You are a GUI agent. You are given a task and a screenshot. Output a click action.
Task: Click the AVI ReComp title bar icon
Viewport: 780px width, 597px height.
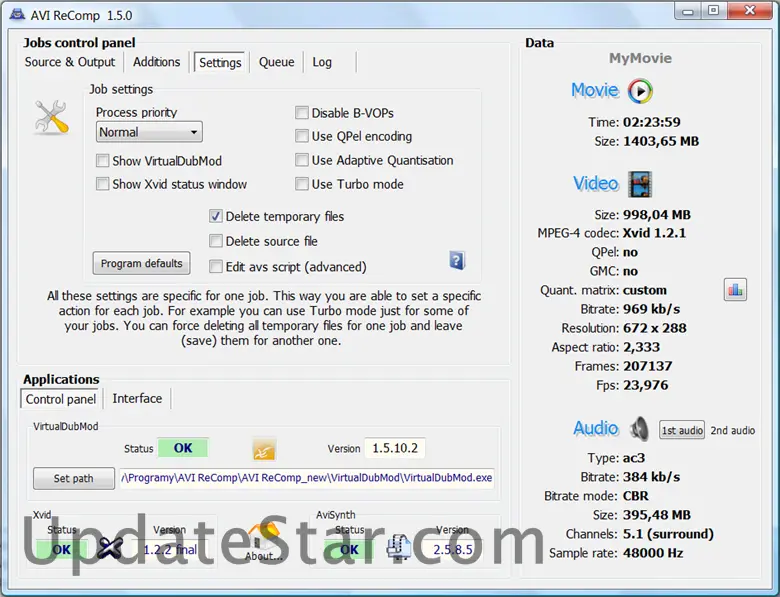17,14
